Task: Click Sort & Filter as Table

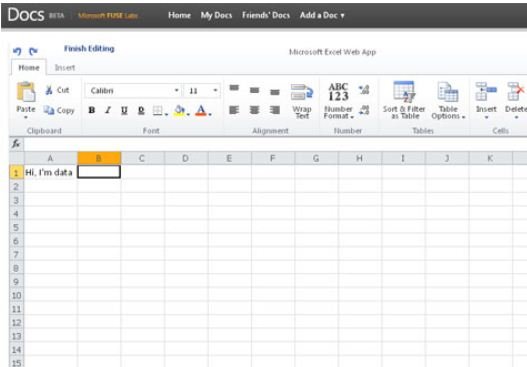Action: pyautogui.click(x=404, y=100)
